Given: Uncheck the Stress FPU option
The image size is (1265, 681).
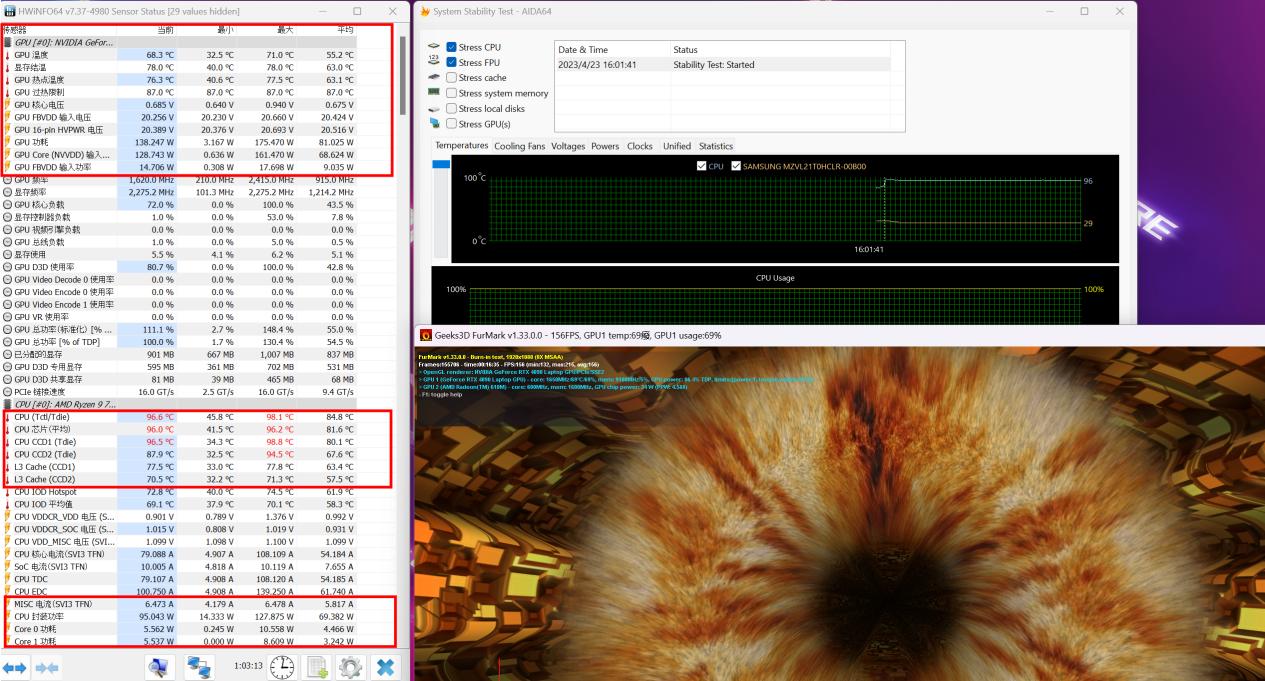Looking at the screenshot, I should pos(451,61).
